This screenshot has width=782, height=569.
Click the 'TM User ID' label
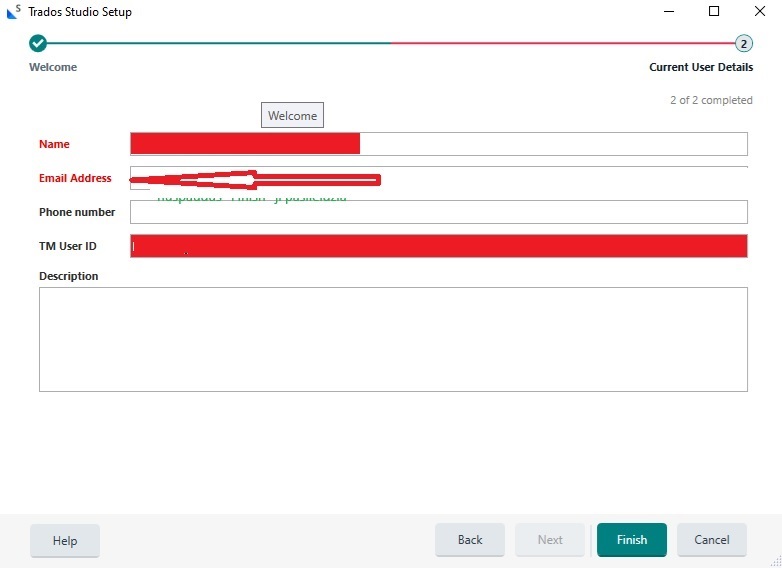67,246
